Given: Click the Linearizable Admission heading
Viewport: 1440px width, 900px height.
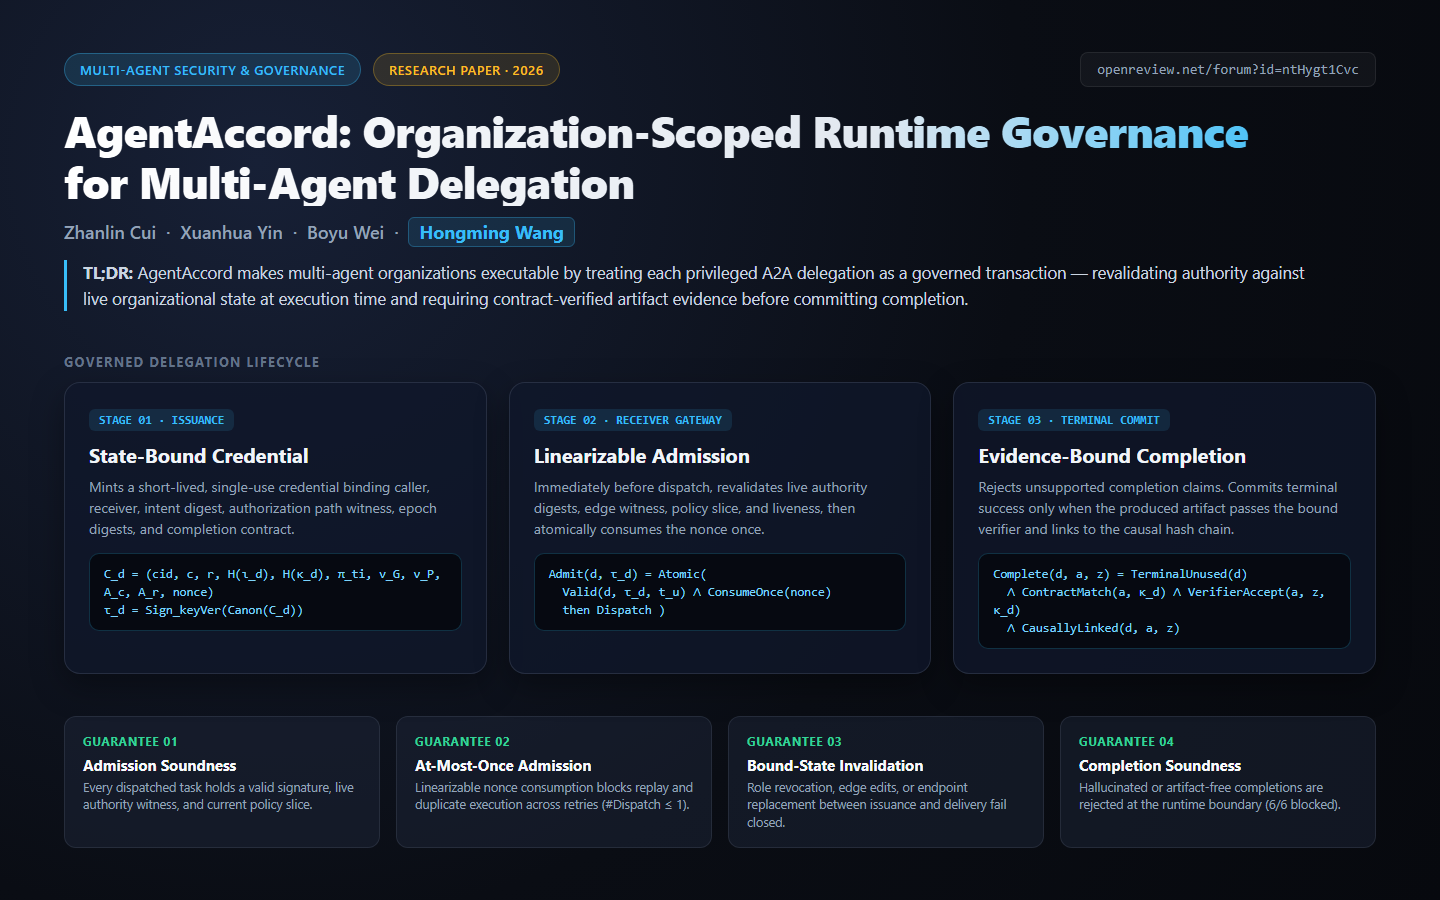Looking at the screenshot, I should pyautogui.click(x=641, y=456).
